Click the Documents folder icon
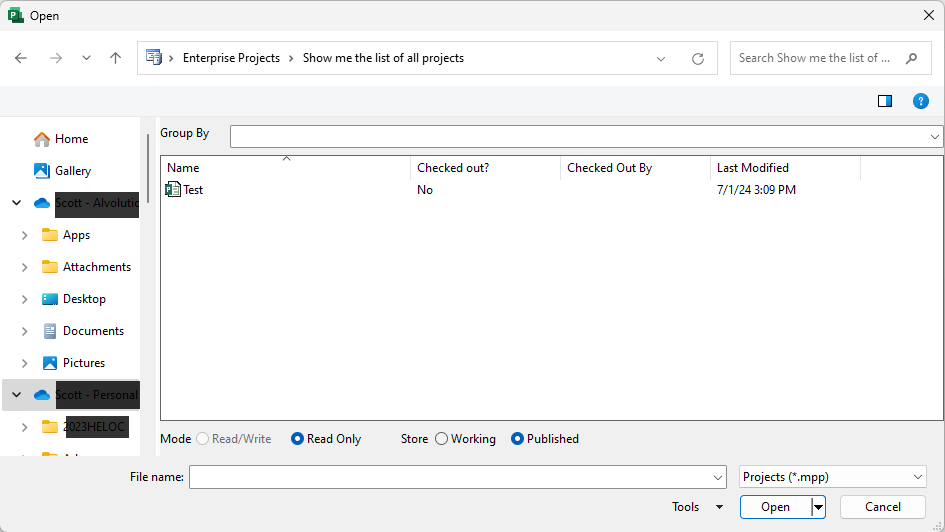 49,331
